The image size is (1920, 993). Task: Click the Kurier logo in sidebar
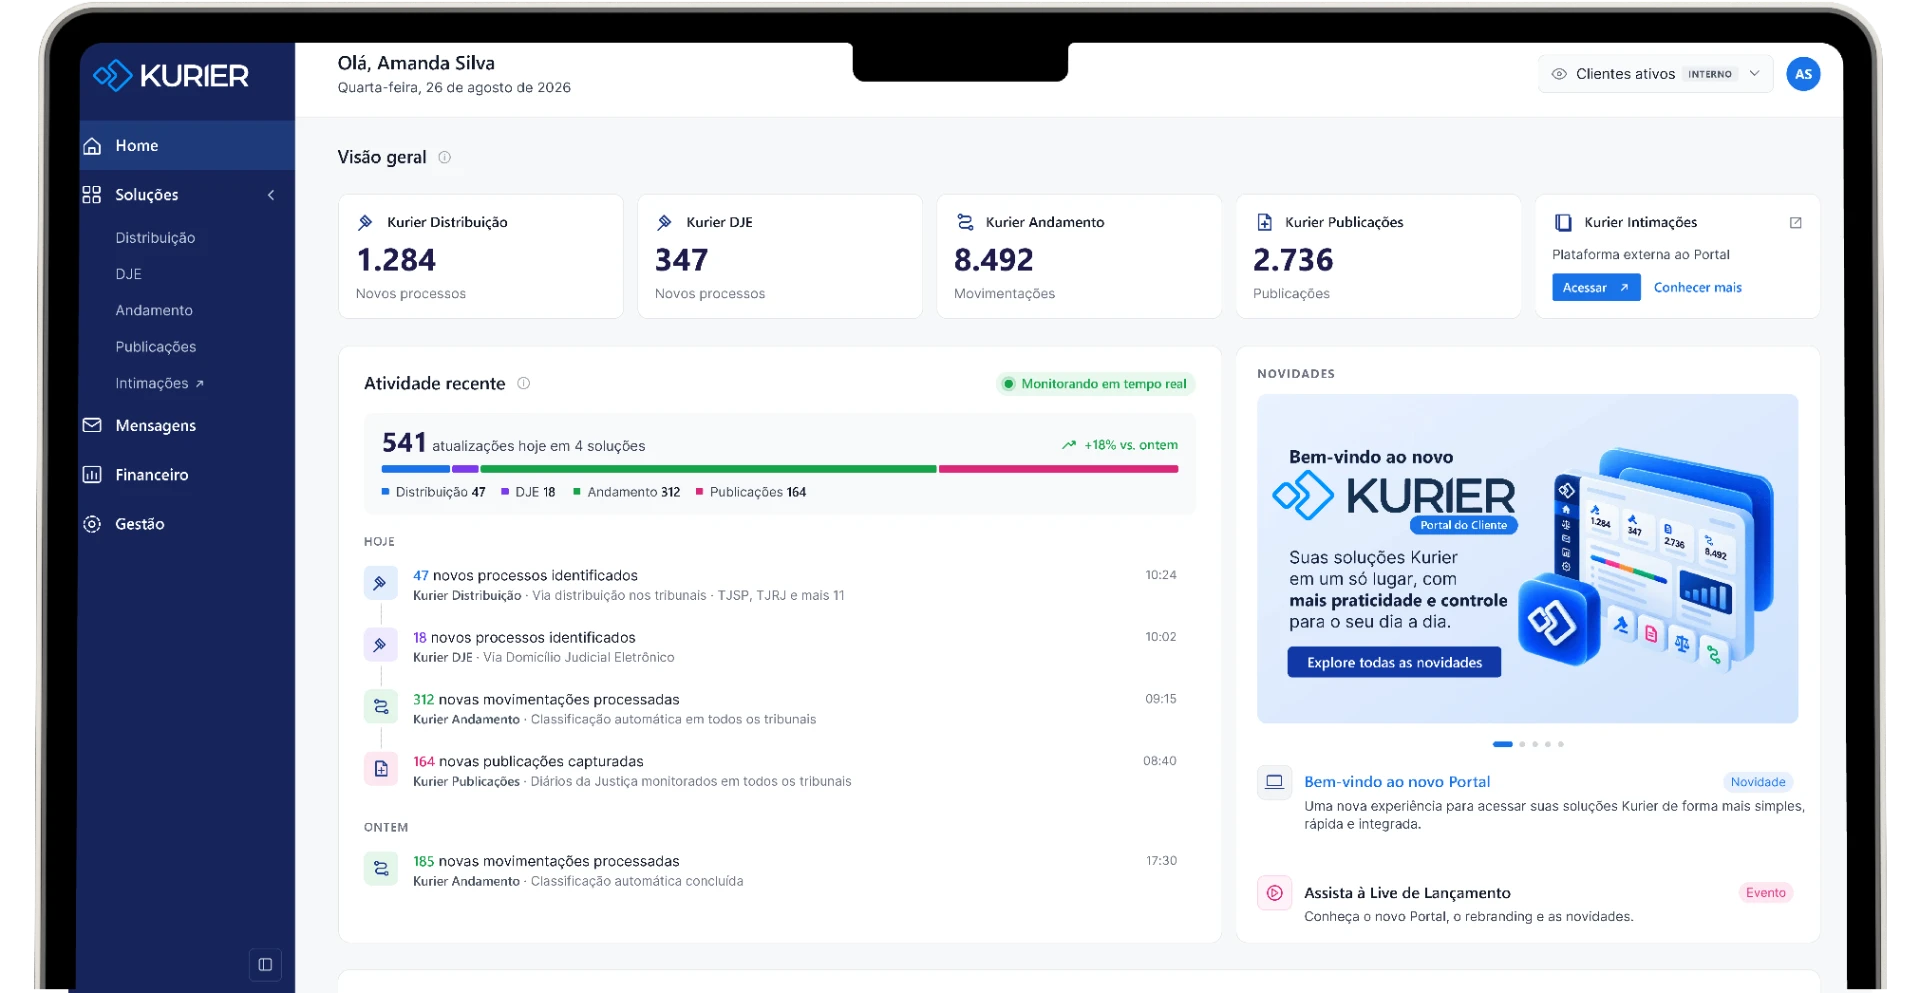click(171, 75)
